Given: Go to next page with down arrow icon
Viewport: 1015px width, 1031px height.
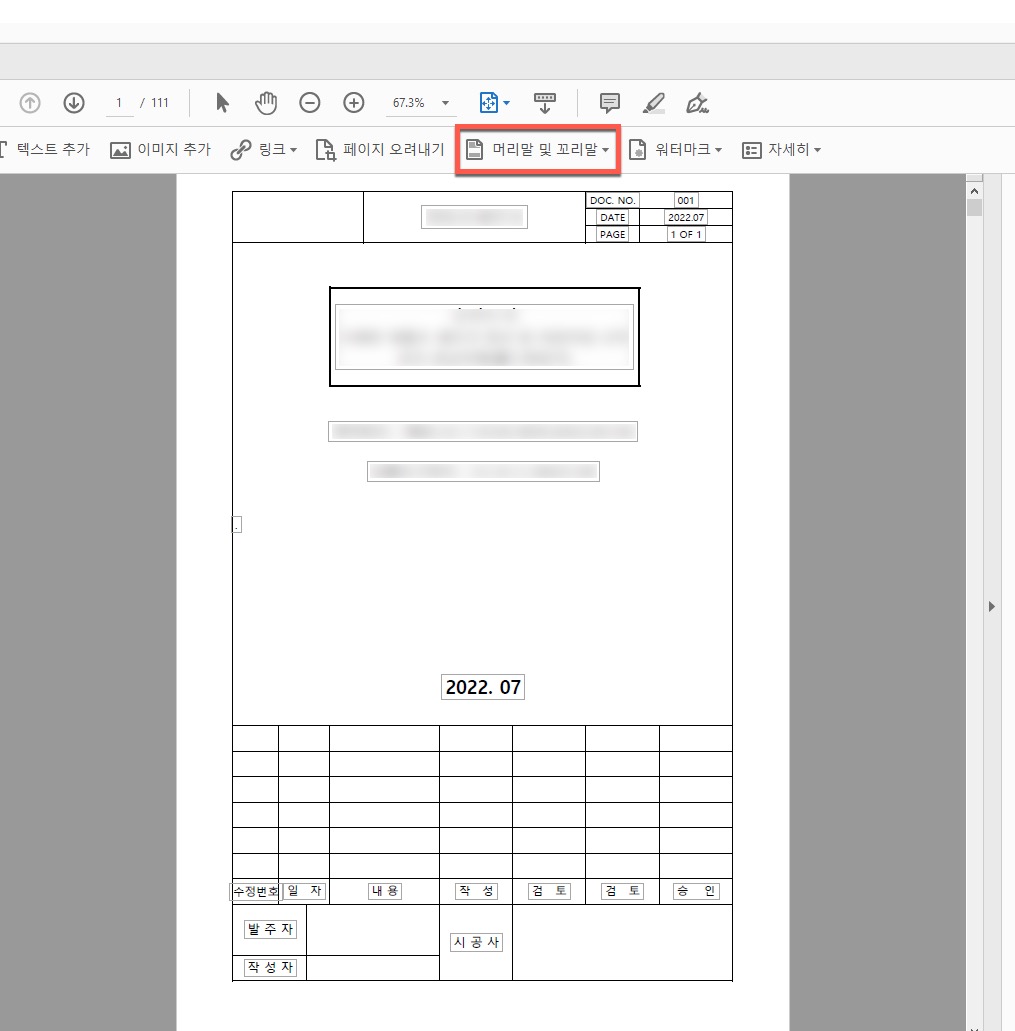Looking at the screenshot, I should tap(74, 103).
